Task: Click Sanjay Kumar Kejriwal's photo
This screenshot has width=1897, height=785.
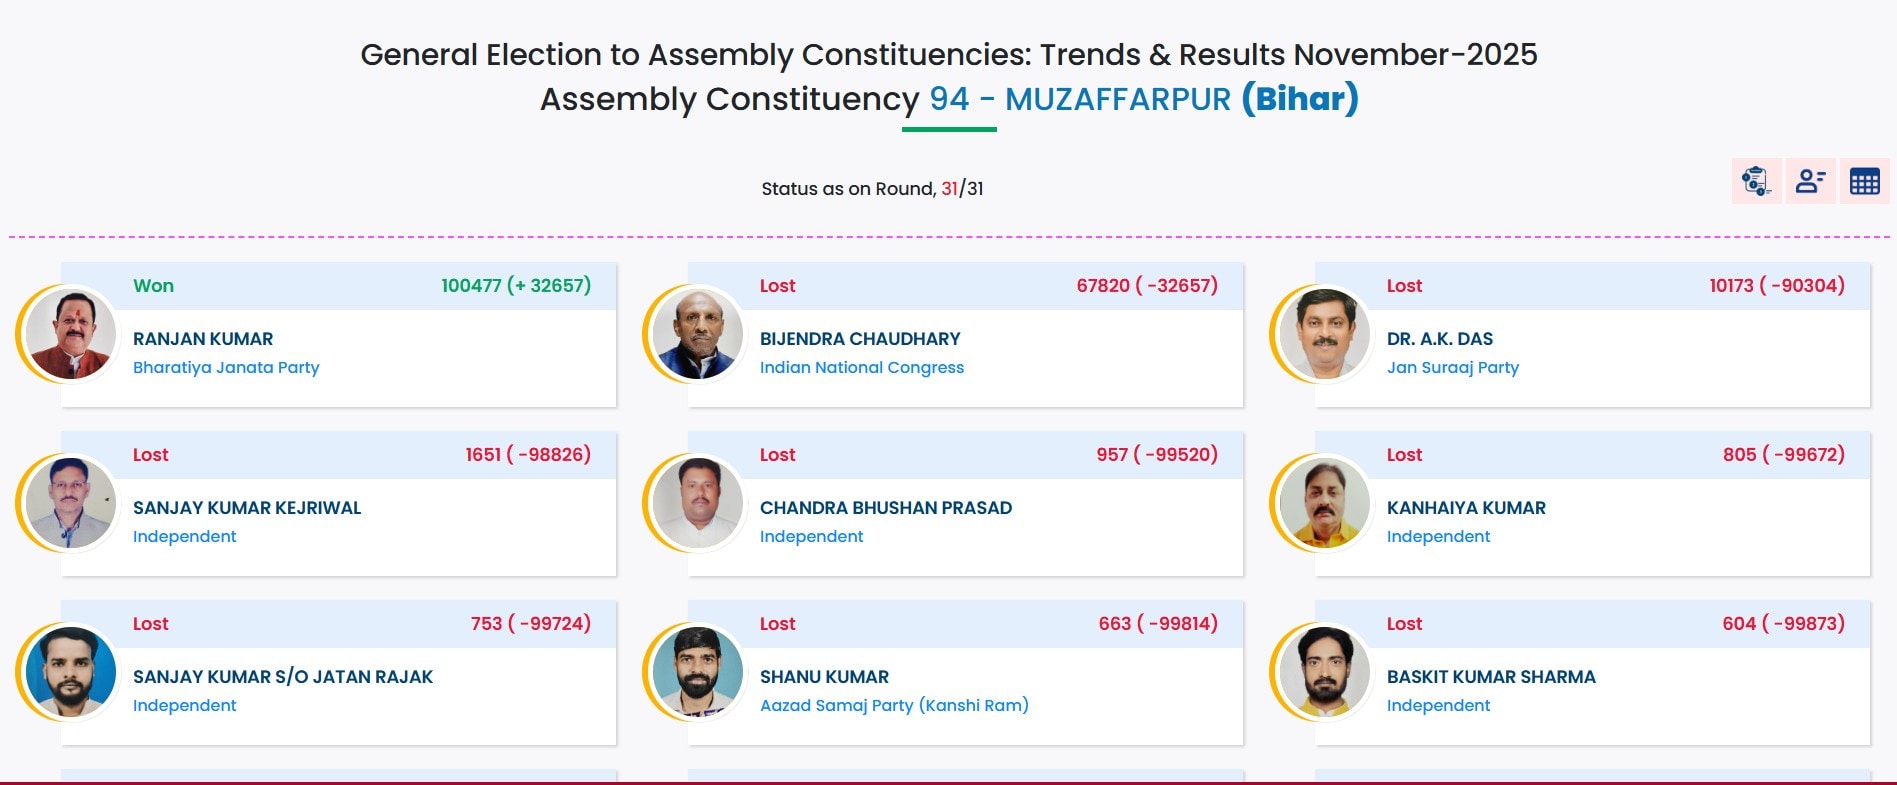Action: [70, 503]
